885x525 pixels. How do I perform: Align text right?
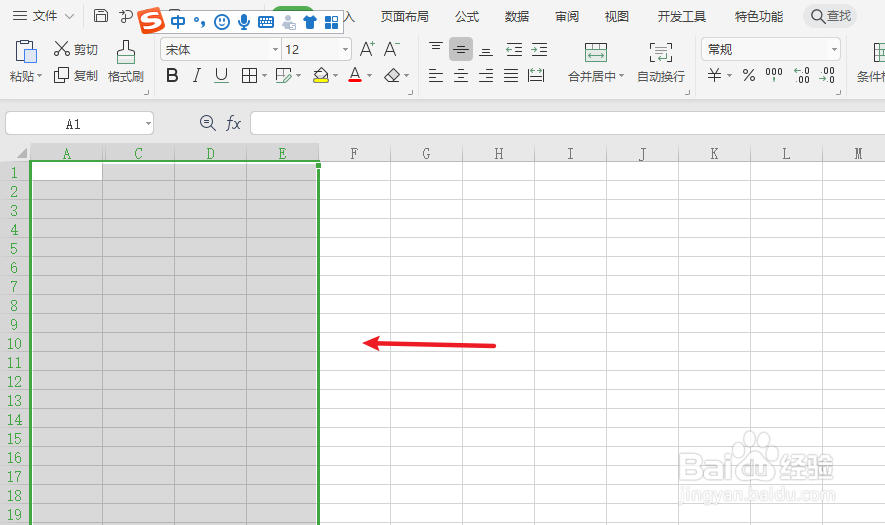[486, 75]
